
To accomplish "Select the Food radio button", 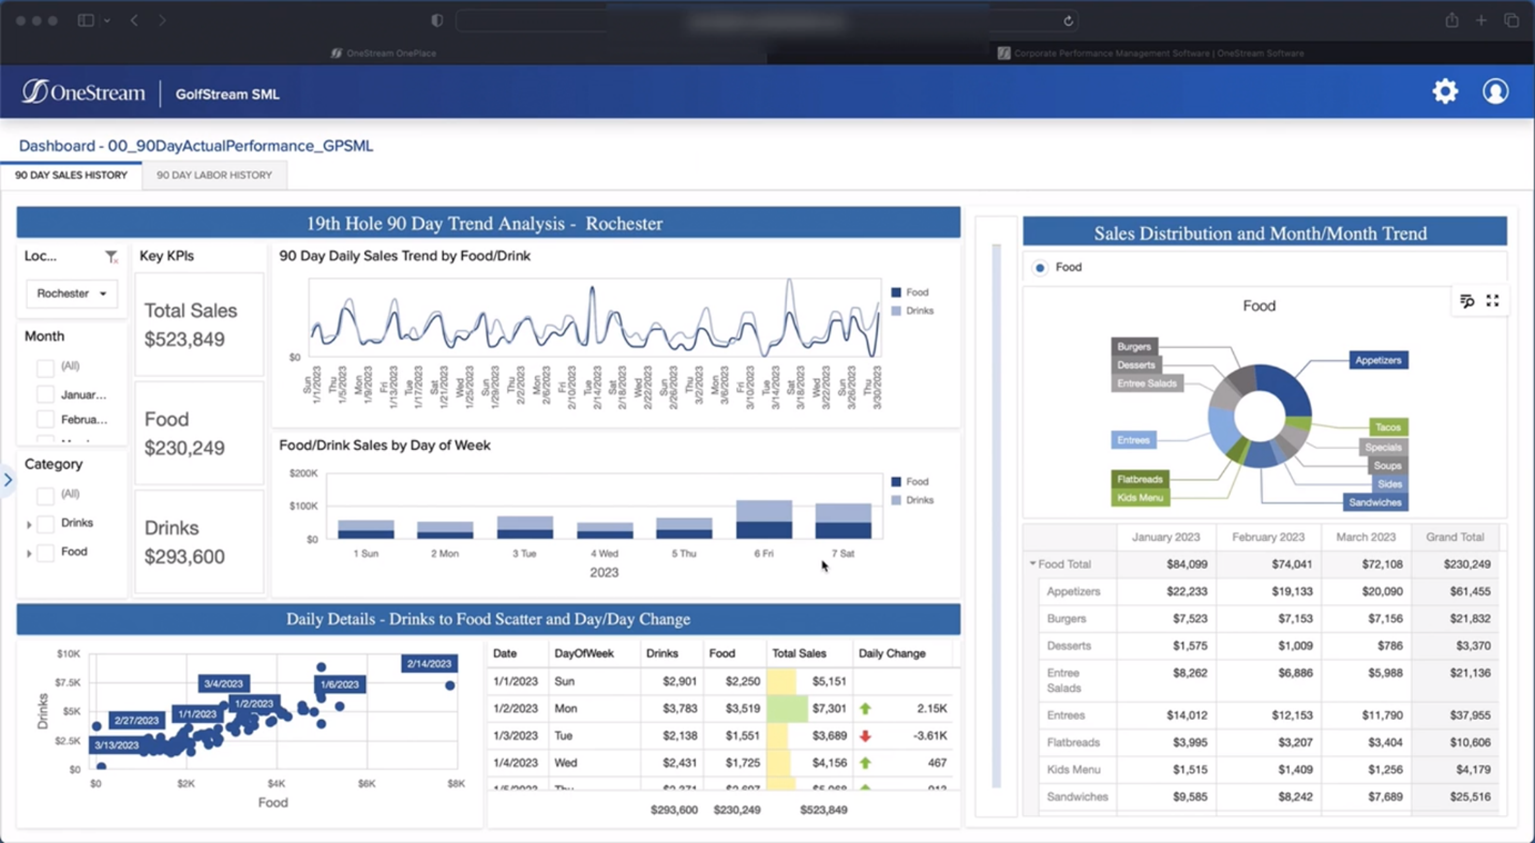I will [1040, 268].
